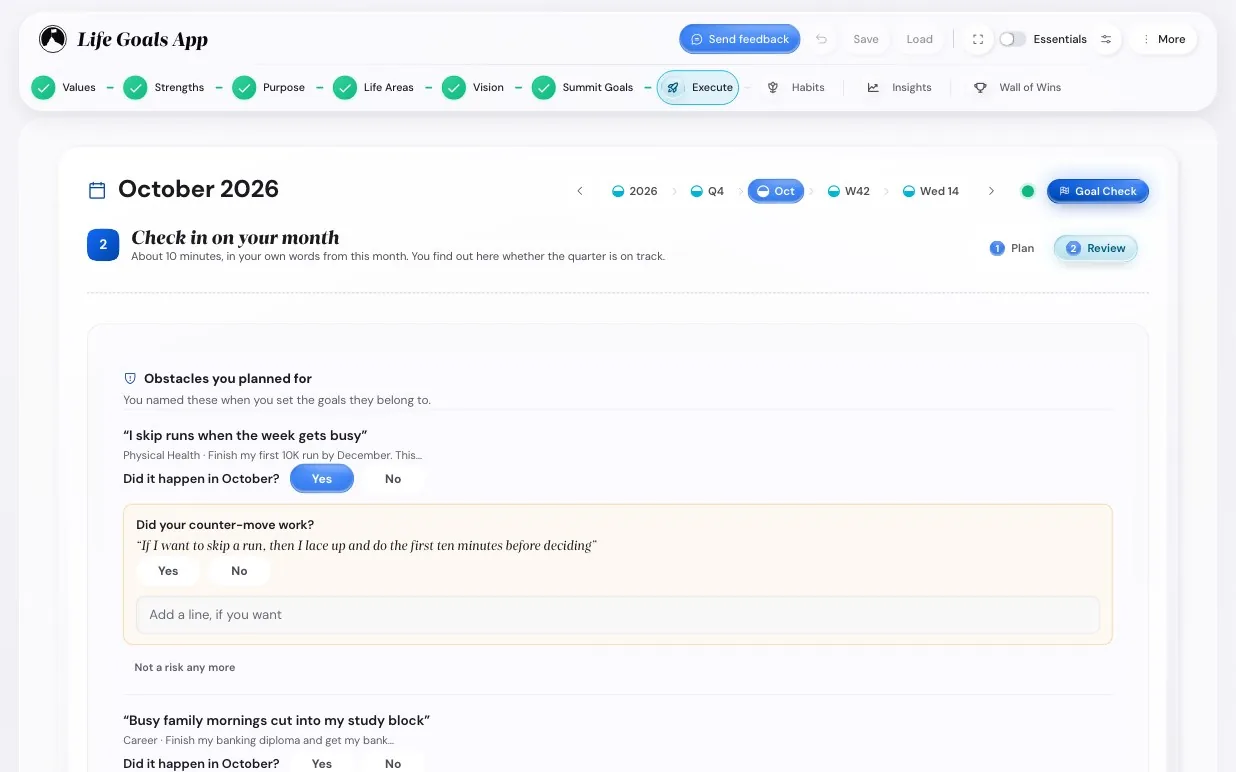Click the Physical Health goal subtitle
Screen dimensions: 1236x772
click(x=272, y=455)
